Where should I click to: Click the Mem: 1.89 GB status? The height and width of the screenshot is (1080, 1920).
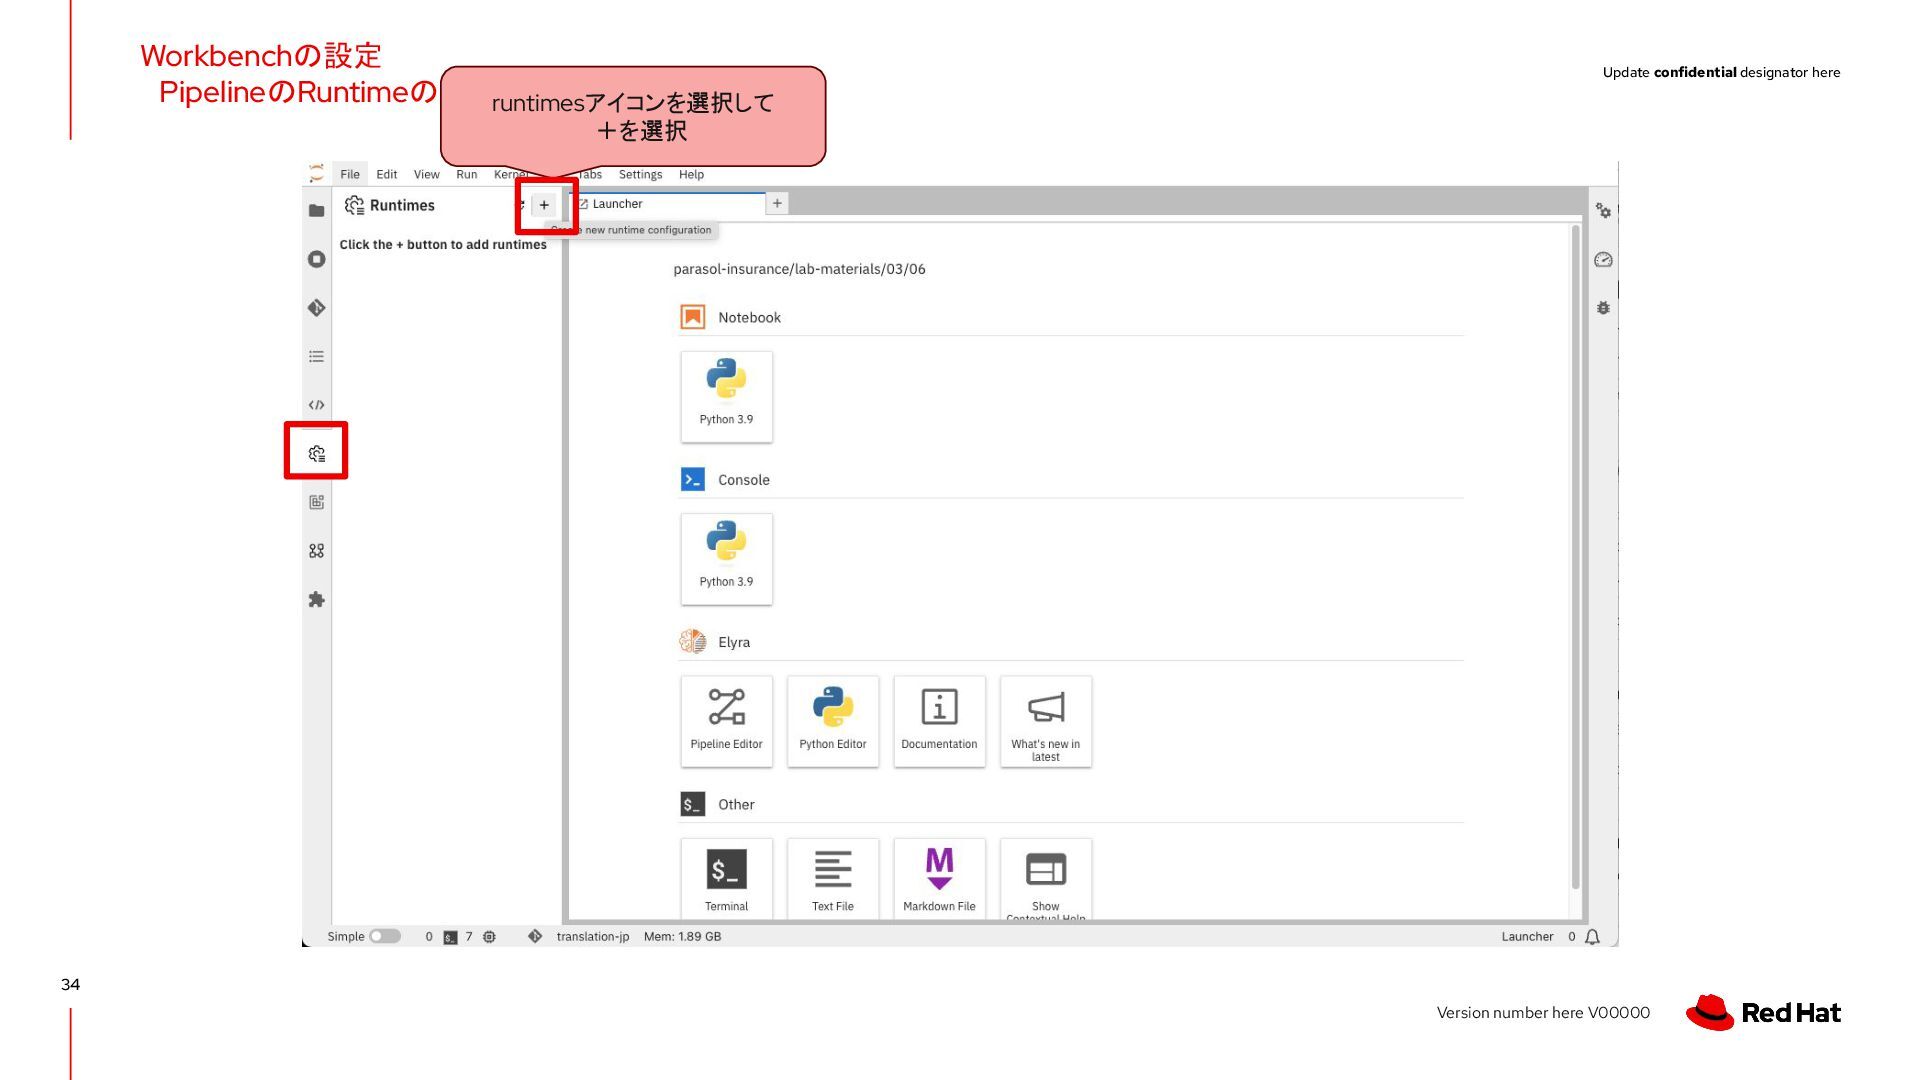pyautogui.click(x=682, y=937)
